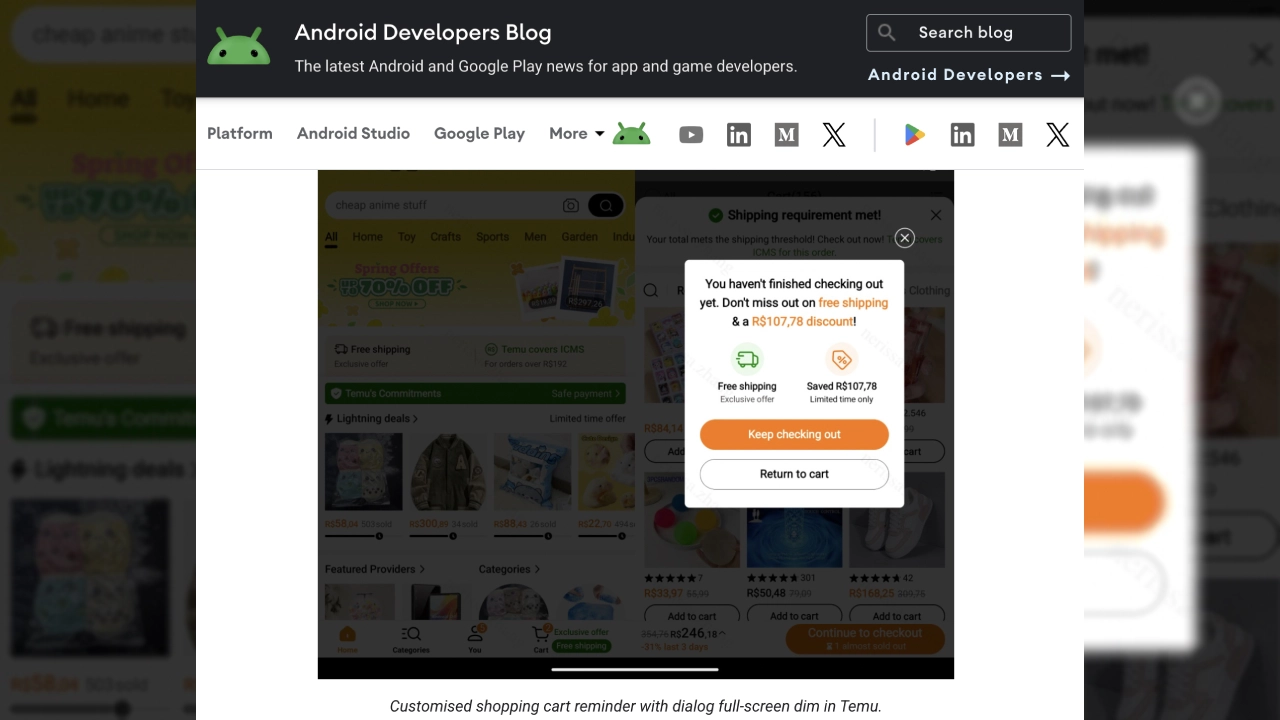The height and width of the screenshot is (720, 1280).
Task: Click the X (Twitter) icon in navigation
Action: click(x=834, y=134)
